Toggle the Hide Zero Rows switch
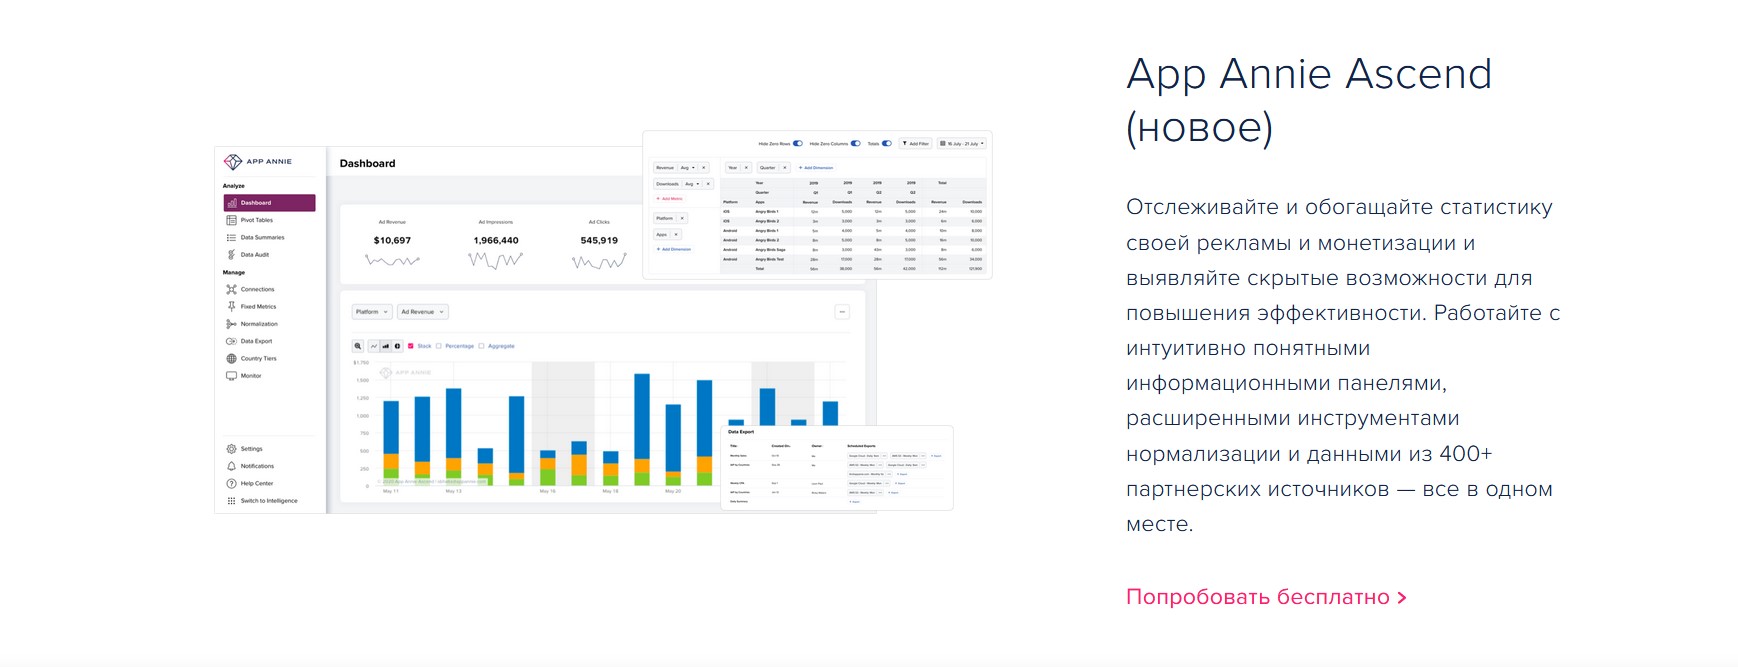Screen dimensions: 1738x667 click(x=798, y=144)
